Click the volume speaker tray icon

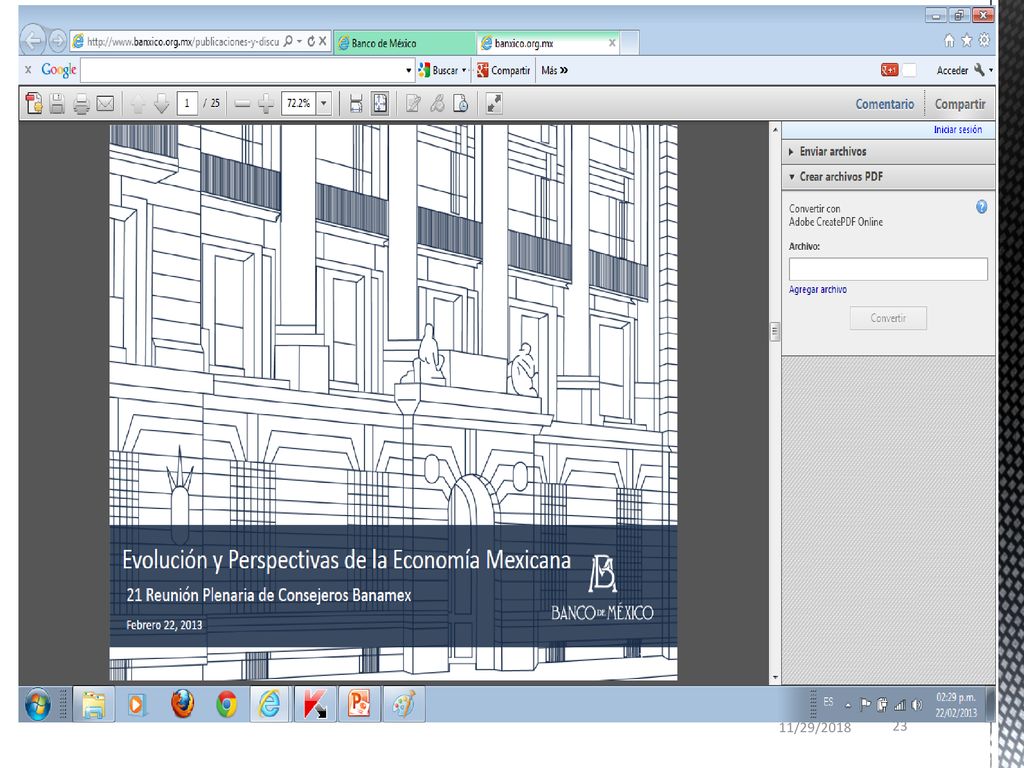(x=917, y=705)
